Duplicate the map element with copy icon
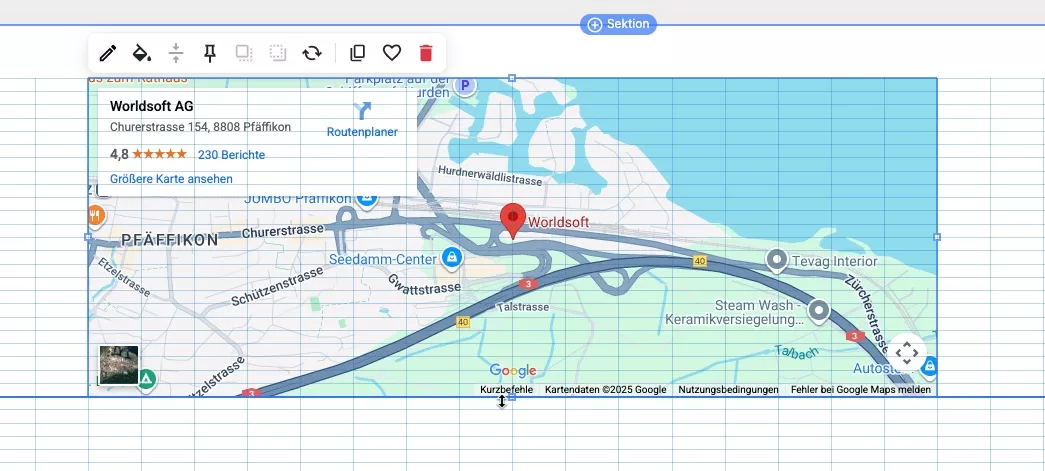Image resolution: width=1045 pixels, height=471 pixels. 357,54
